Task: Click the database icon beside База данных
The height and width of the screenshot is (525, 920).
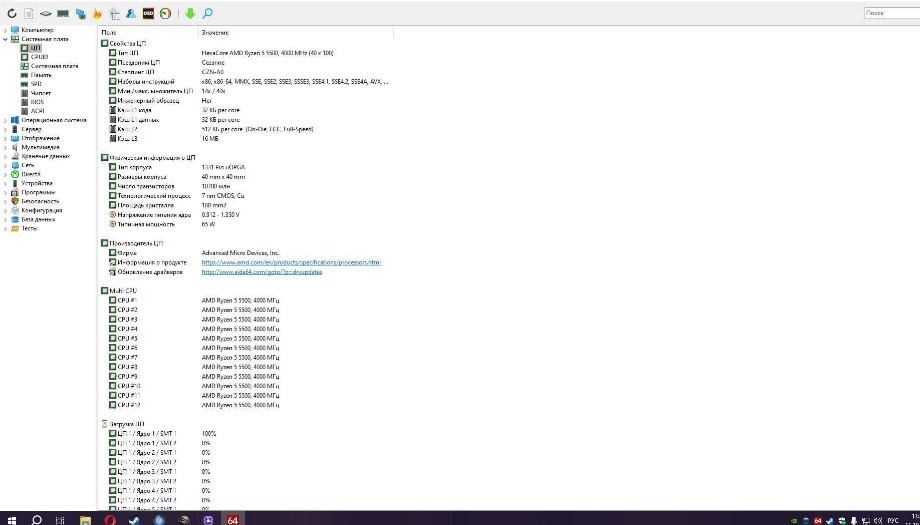Action: 15,219
